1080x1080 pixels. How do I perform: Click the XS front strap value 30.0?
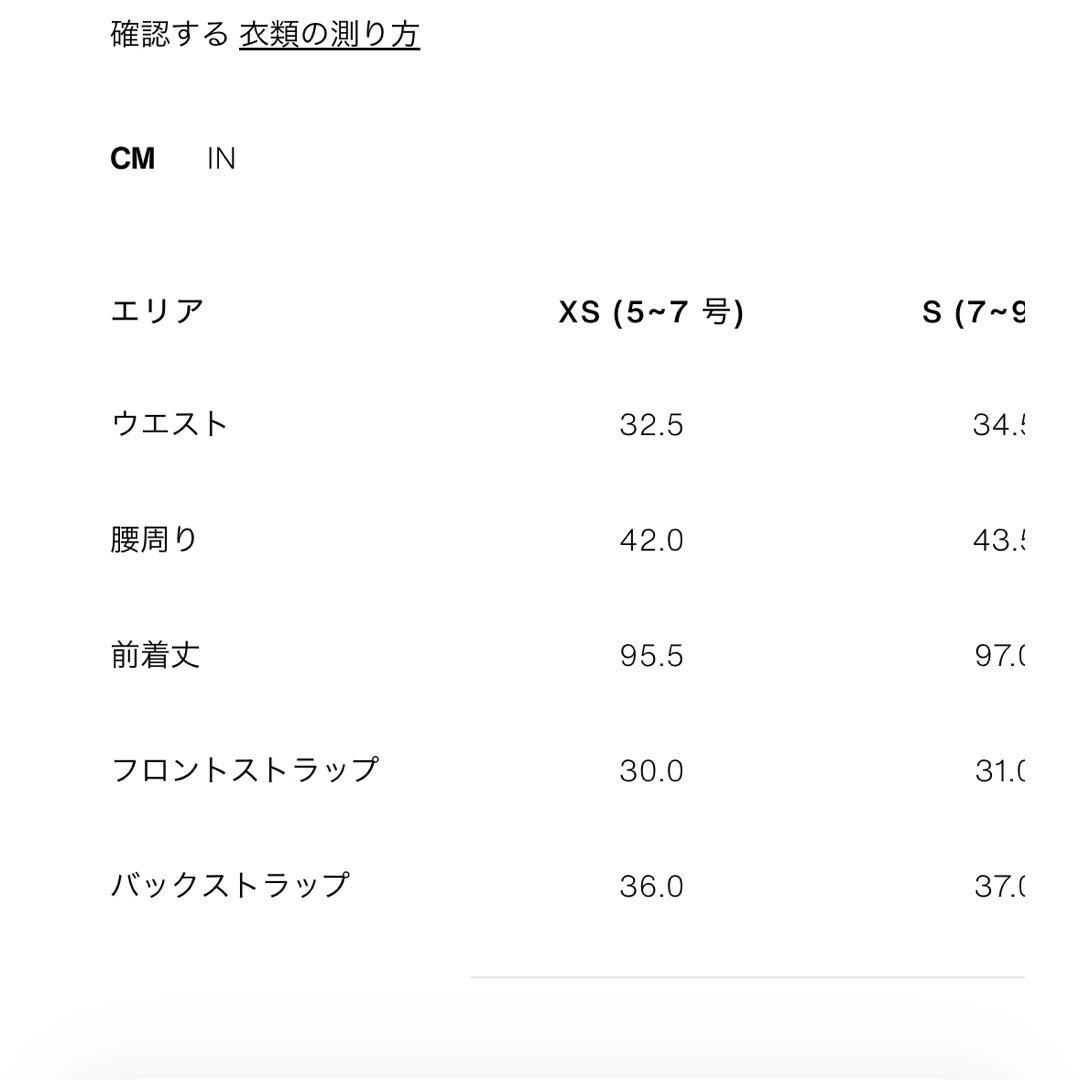[651, 771]
